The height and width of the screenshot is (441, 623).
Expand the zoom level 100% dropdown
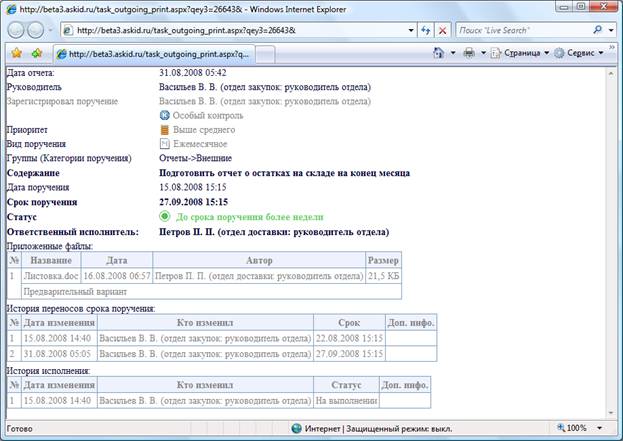600,428
